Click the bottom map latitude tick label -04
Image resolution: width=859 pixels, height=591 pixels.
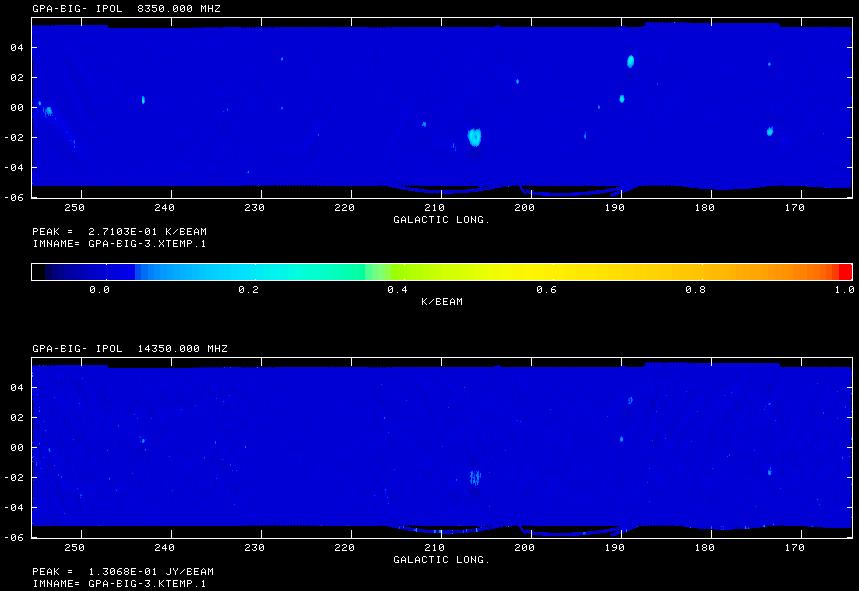tap(14, 507)
